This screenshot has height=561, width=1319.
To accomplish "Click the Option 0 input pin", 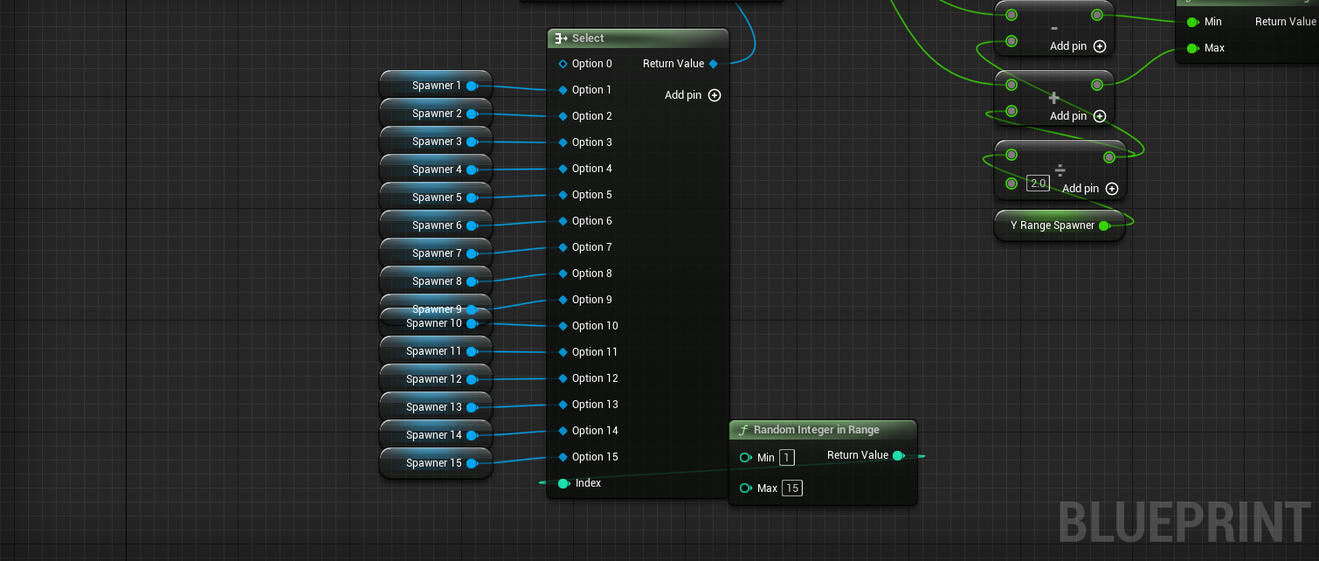I will pos(563,64).
